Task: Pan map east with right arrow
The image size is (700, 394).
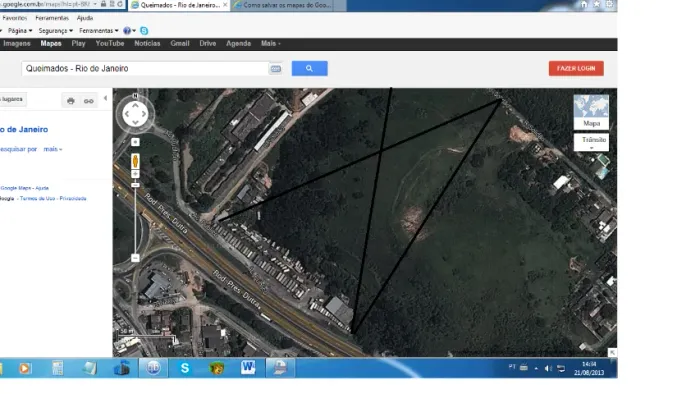Action: pyautogui.click(x=143, y=114)
